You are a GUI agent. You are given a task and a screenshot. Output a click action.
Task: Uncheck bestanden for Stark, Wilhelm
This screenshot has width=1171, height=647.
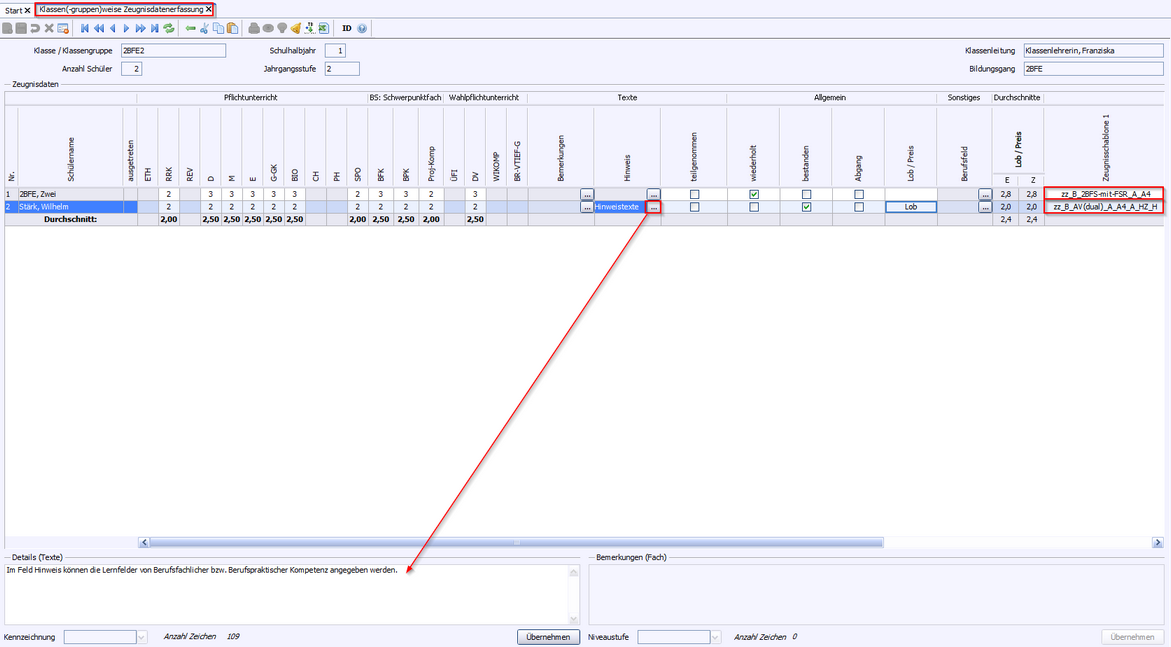806,207
